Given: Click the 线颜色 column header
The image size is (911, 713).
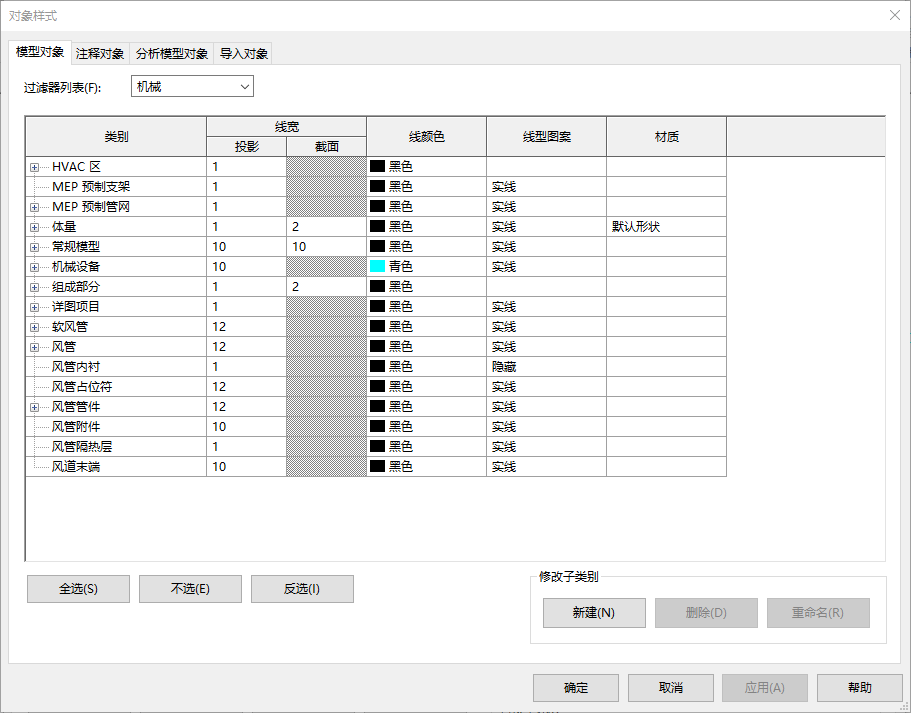Looking at the screenshot, I should (426, 137).
